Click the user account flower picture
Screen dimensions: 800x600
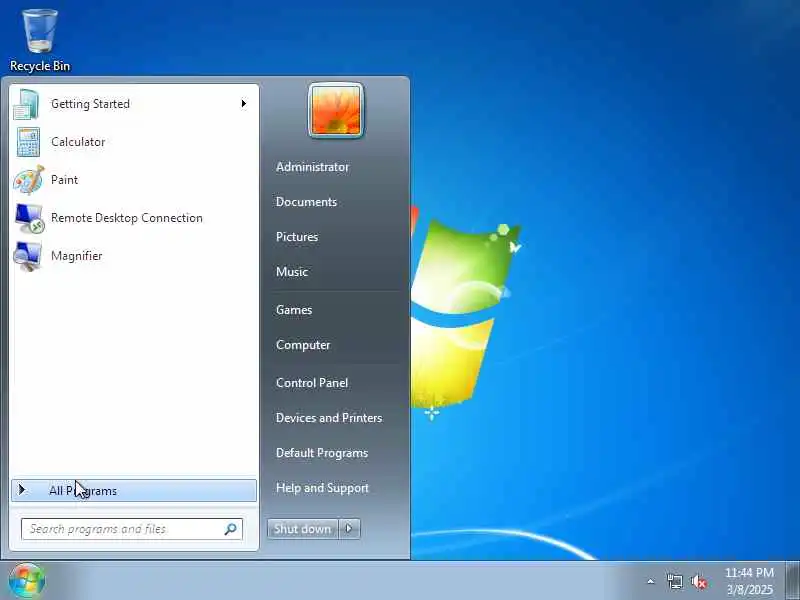(336, 110)
